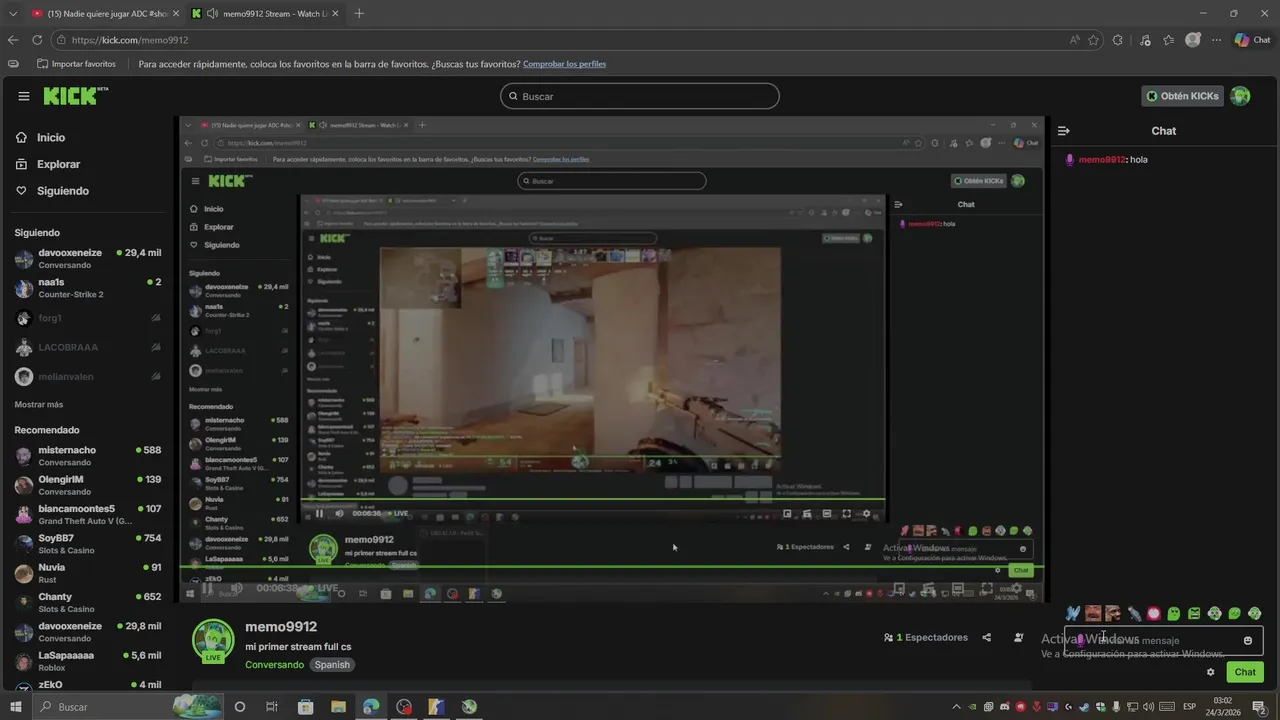Toggle read aloud in address bar
Image resolution: width=1280 pixels, height=720 pixels.
[1075, 40]
